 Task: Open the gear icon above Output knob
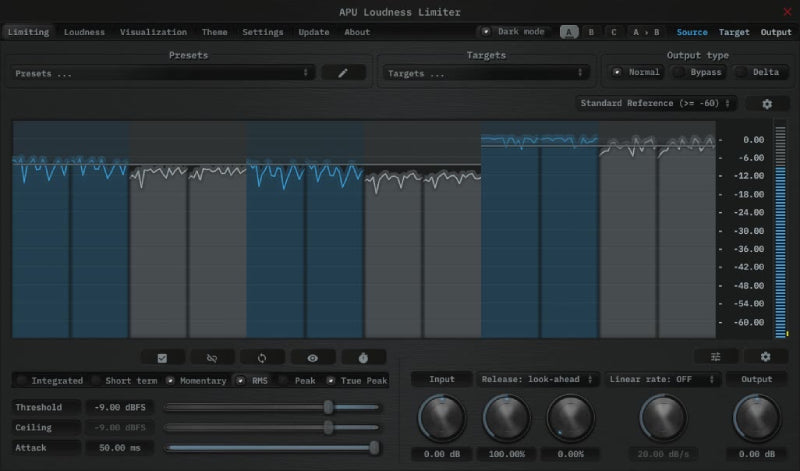tap(765, 356)
